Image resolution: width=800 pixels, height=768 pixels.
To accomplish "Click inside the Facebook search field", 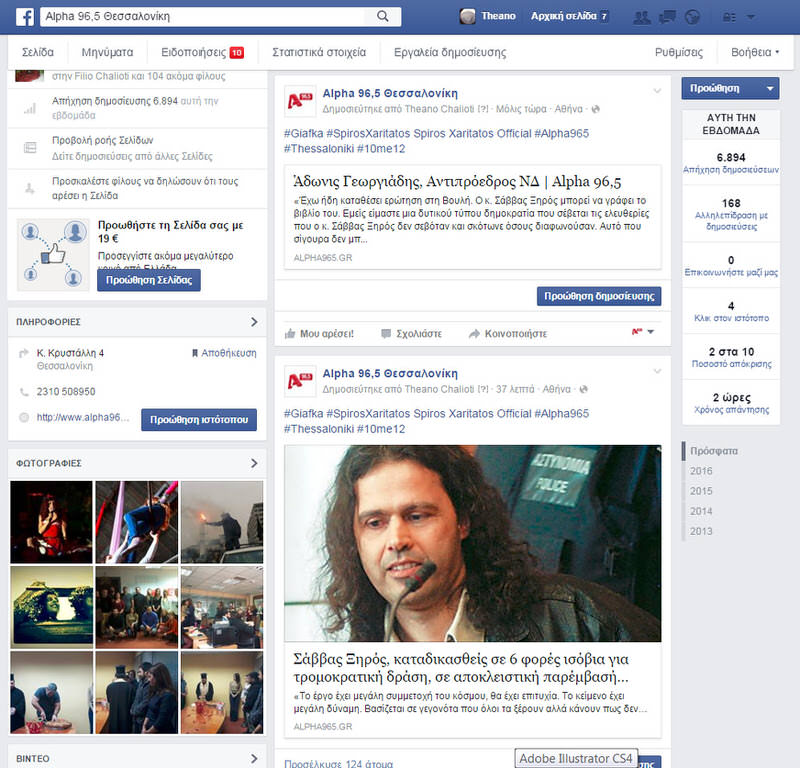I will [x=203, y=16].
